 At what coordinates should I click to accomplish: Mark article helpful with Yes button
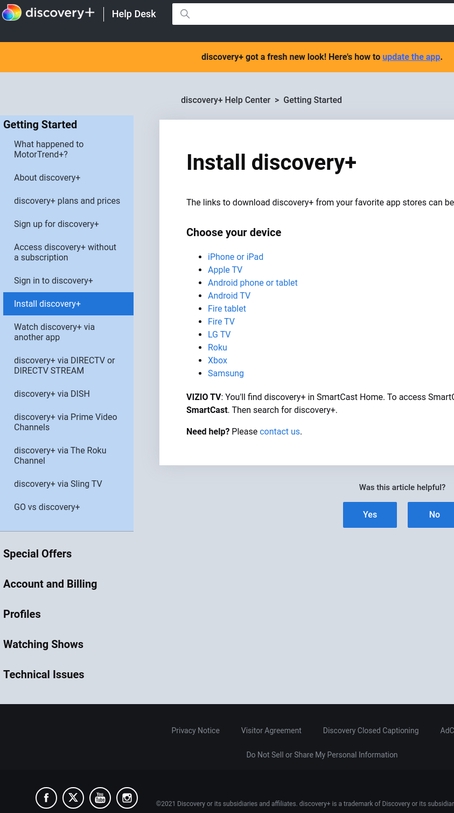pos(370,515)
